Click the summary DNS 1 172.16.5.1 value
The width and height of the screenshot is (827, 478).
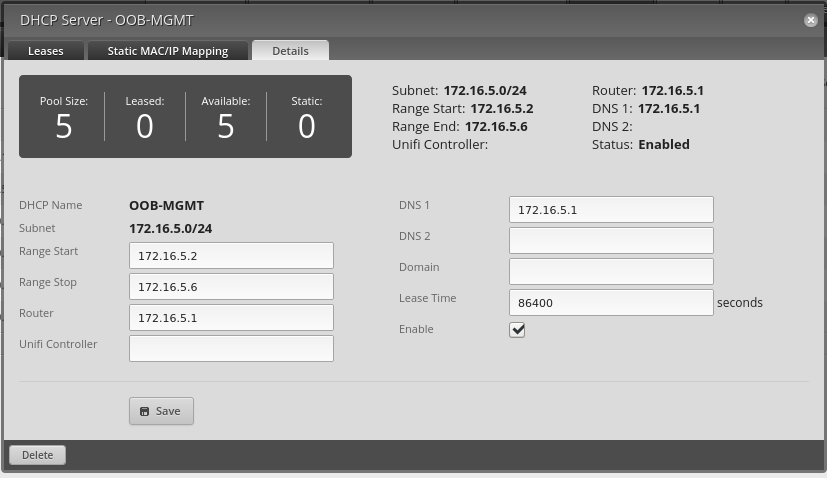coord(669,109)
